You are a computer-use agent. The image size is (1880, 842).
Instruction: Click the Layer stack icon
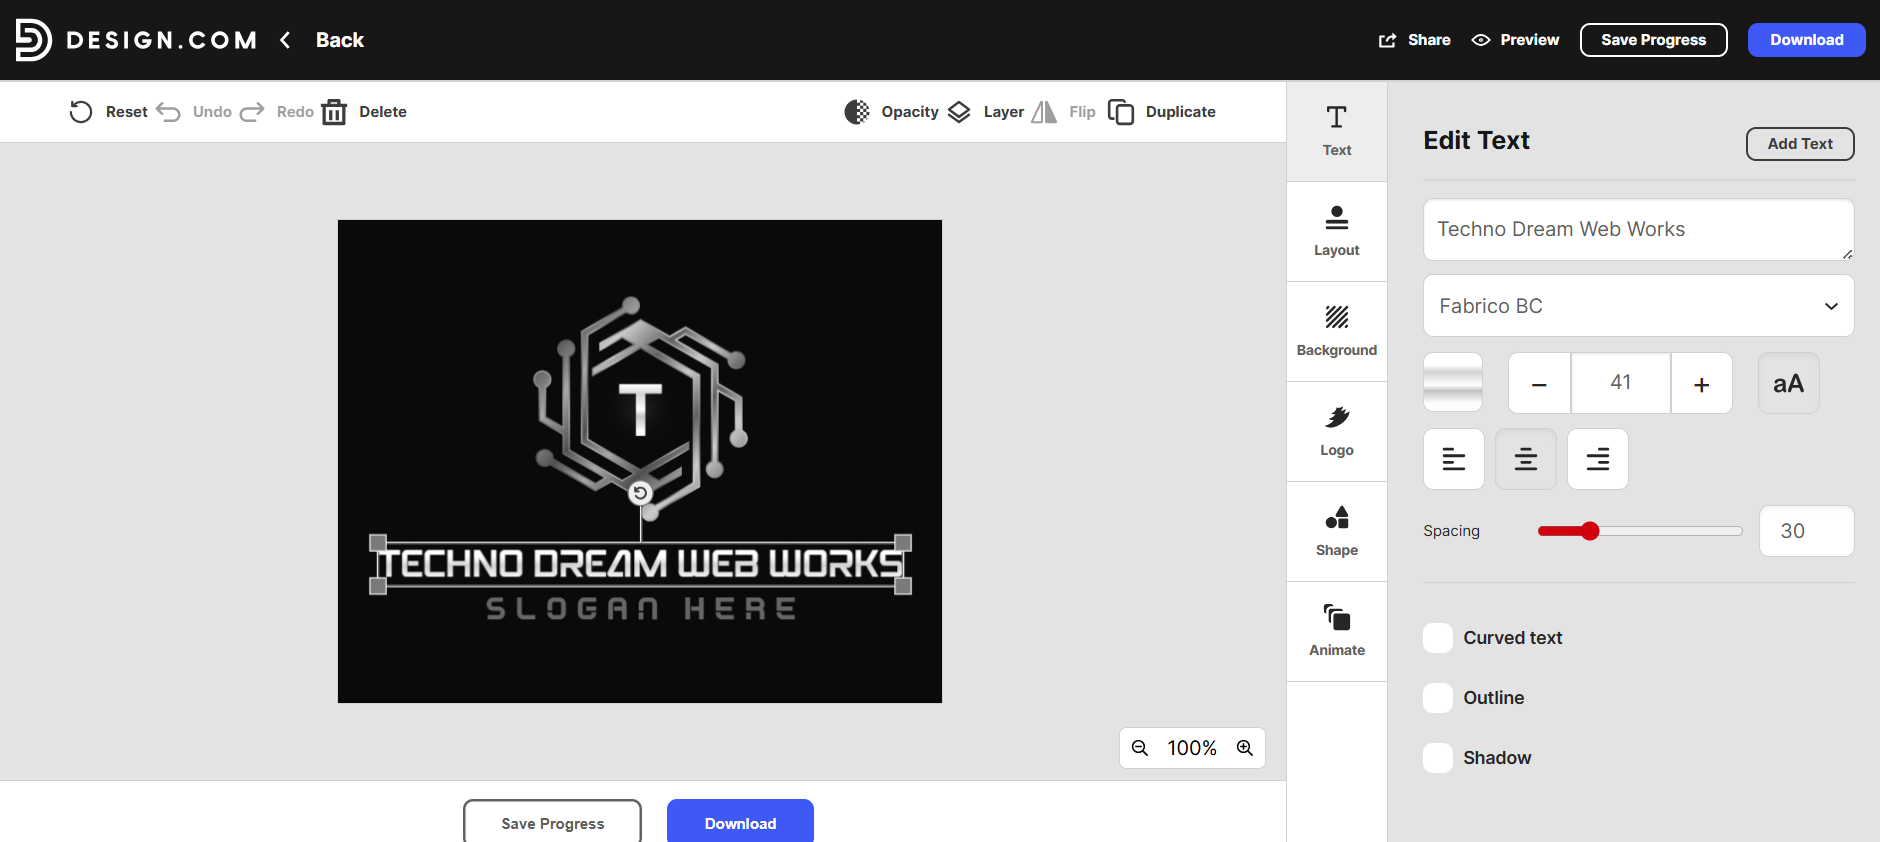(x=959, y=112)
